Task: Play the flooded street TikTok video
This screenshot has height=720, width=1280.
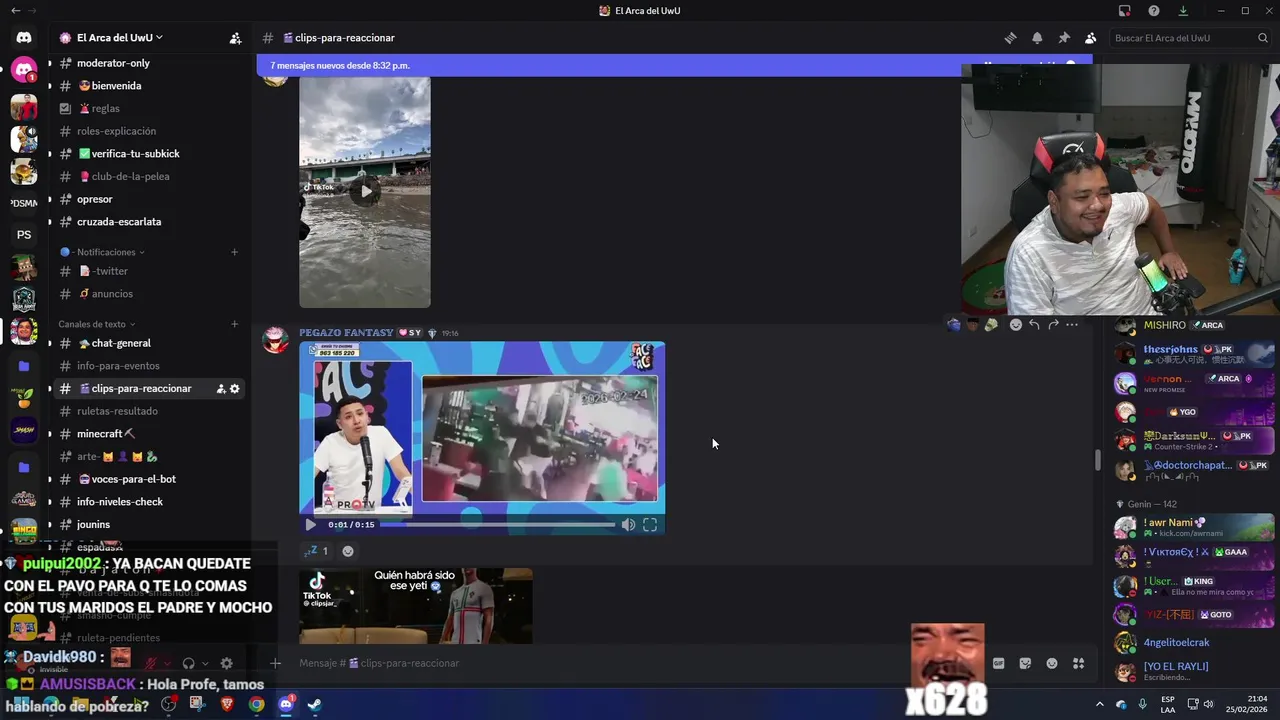Action: (365, 191)
